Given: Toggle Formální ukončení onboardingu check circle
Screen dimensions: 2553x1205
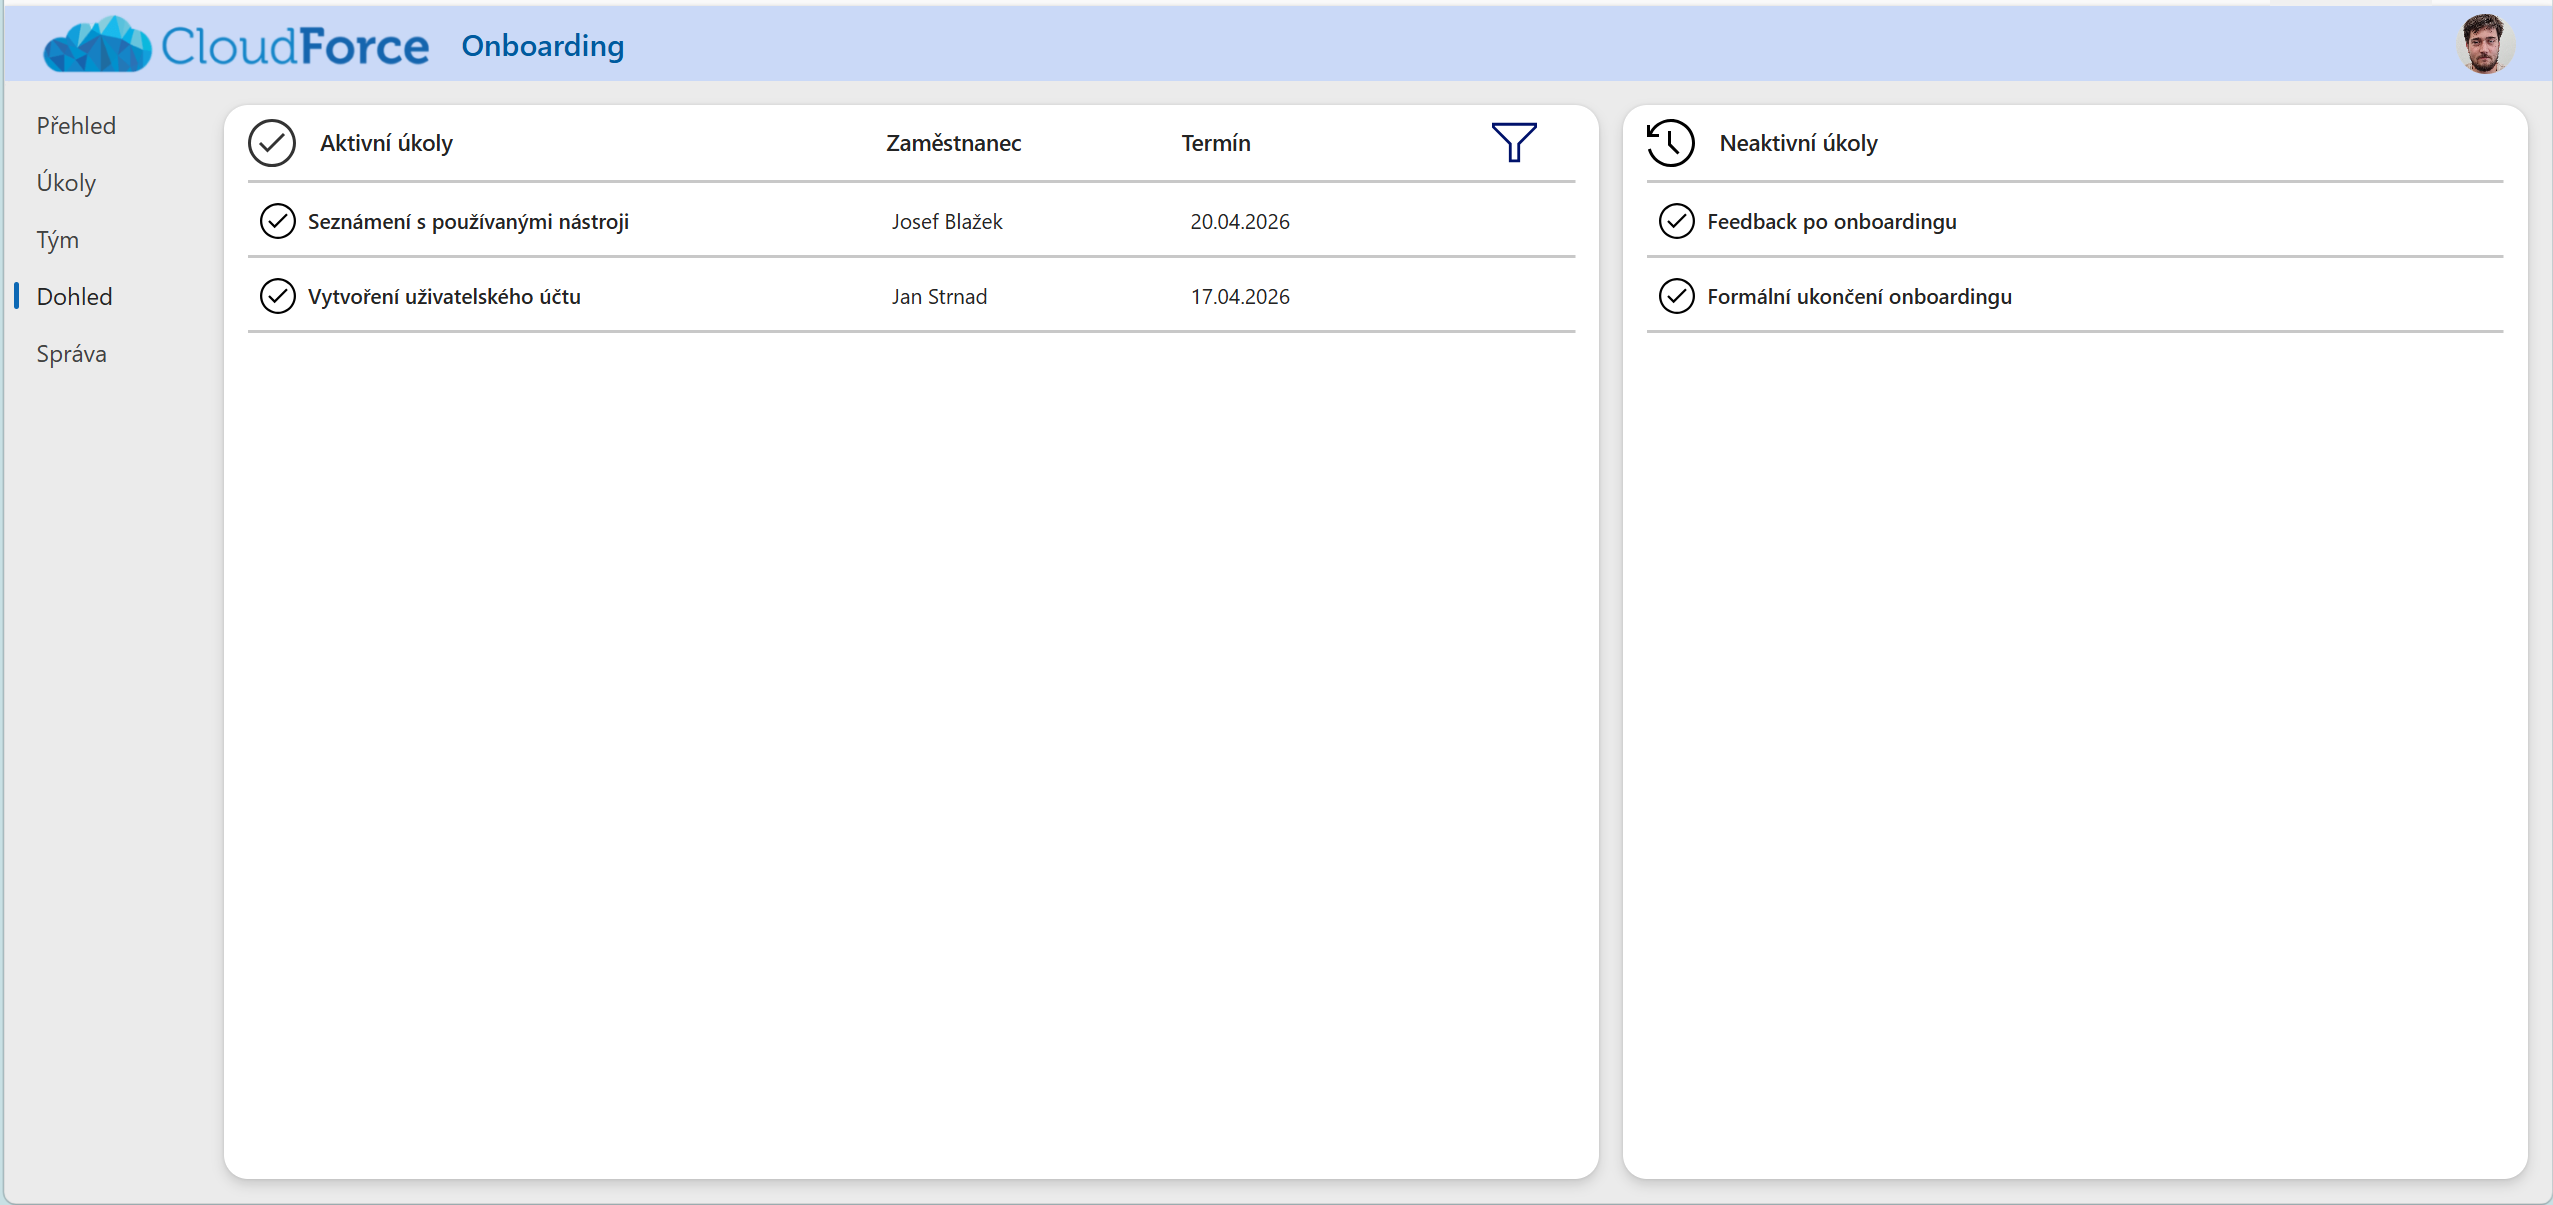Looking at the screenshot, I should [1676, 296].
